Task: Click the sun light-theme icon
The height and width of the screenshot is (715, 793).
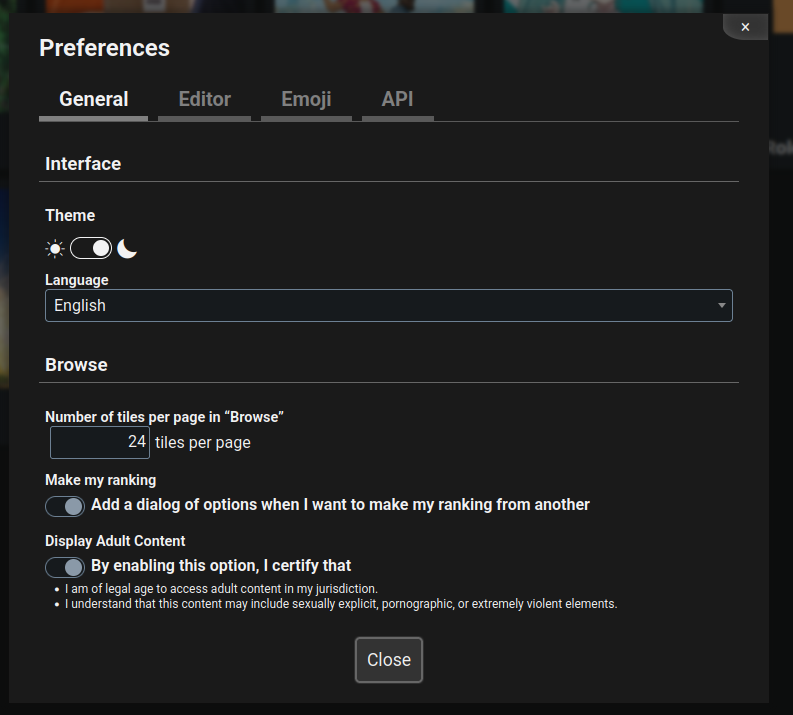Action: (x=55, y=249)
